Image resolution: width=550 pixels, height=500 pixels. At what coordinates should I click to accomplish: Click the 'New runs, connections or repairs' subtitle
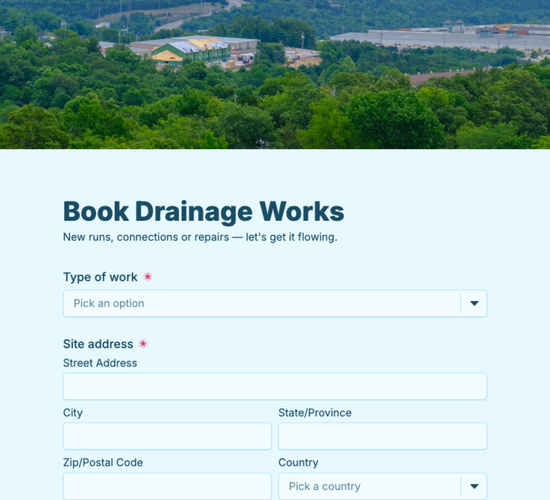200,237
